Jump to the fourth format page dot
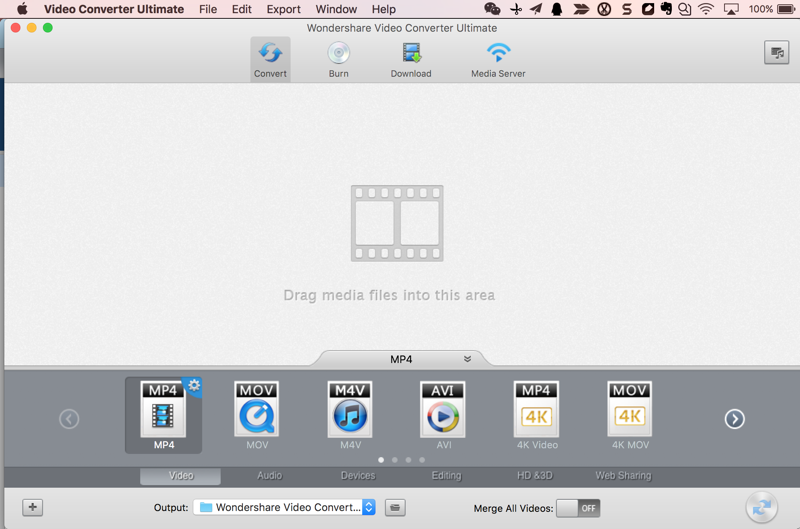Image resolution: width=800 pixels, height=529 pixels. [x=422, y=460]
